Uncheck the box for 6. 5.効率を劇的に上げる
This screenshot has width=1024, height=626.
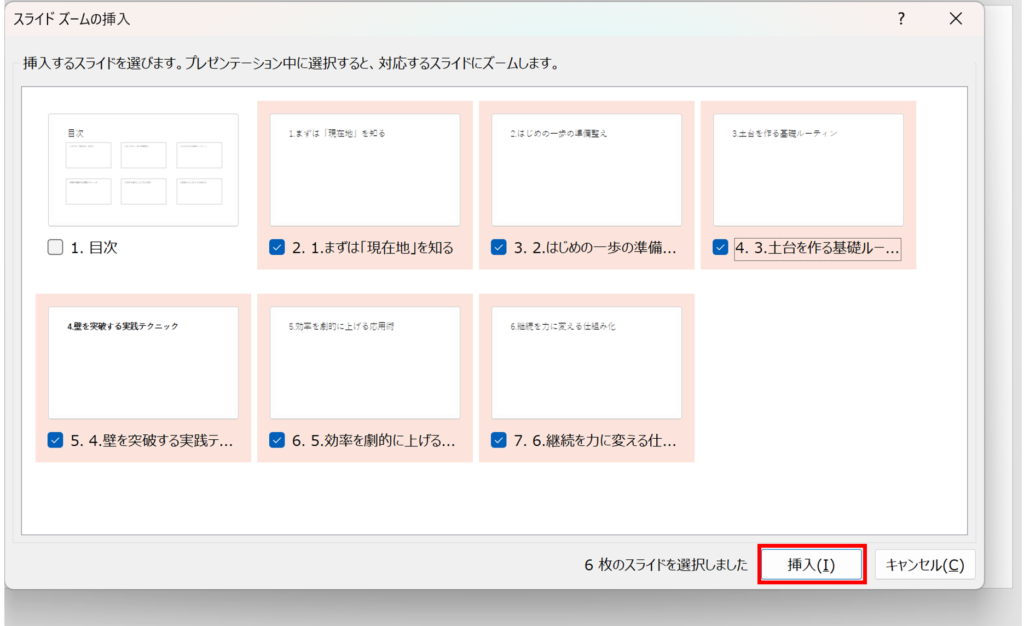pyautogui.click(x=277, y=440)
